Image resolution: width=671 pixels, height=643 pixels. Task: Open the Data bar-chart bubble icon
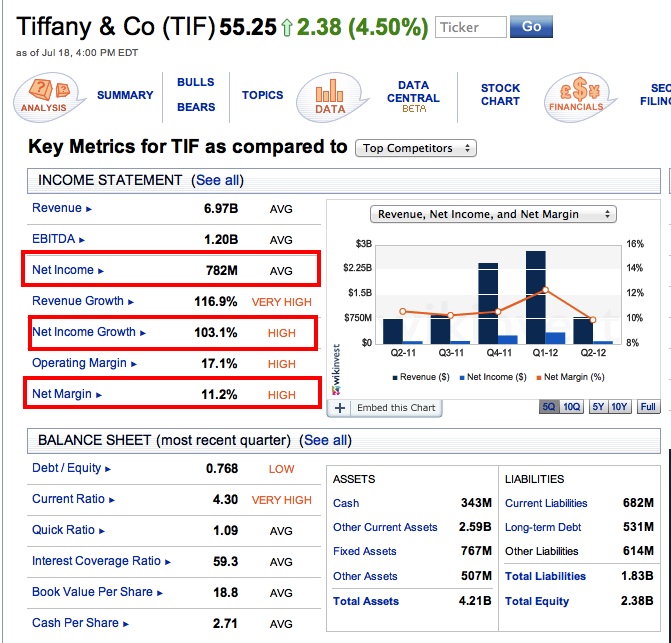pos(331,97)
